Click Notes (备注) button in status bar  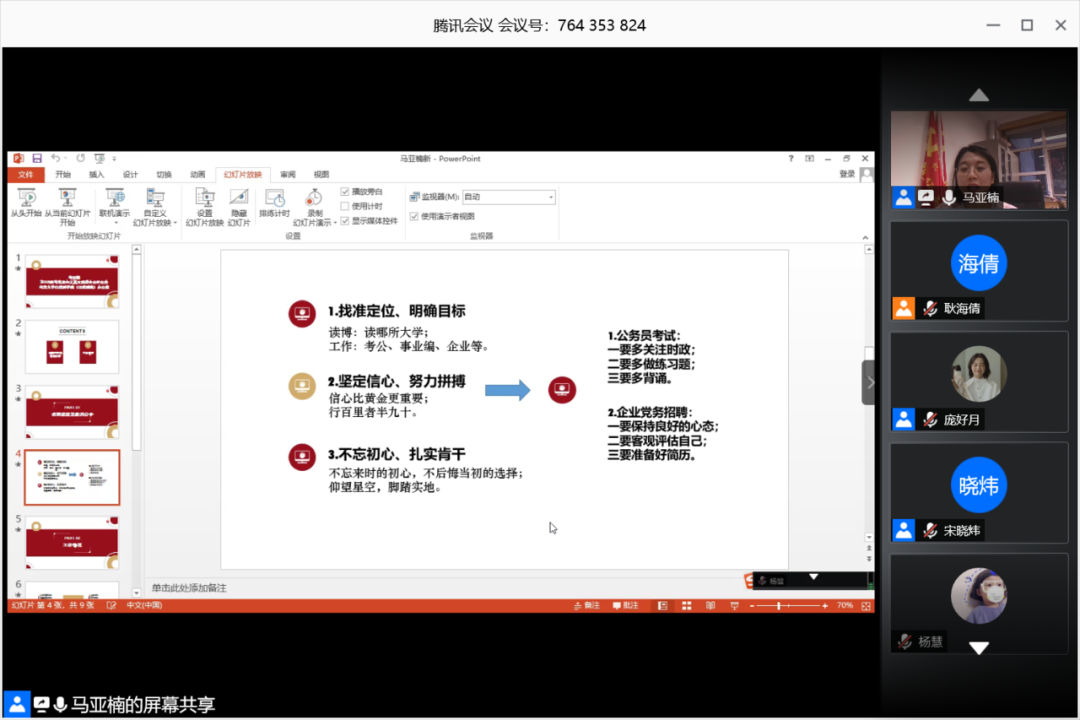click(x=587, y=606)
